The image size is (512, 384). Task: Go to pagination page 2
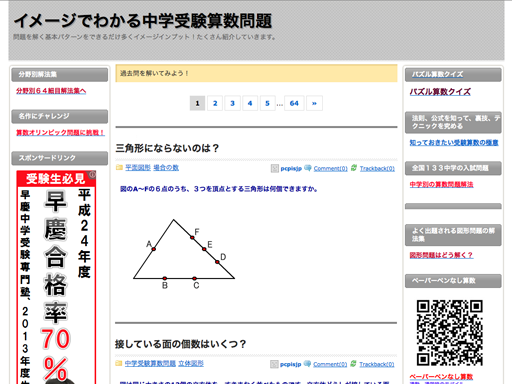(x=215, y=103)
